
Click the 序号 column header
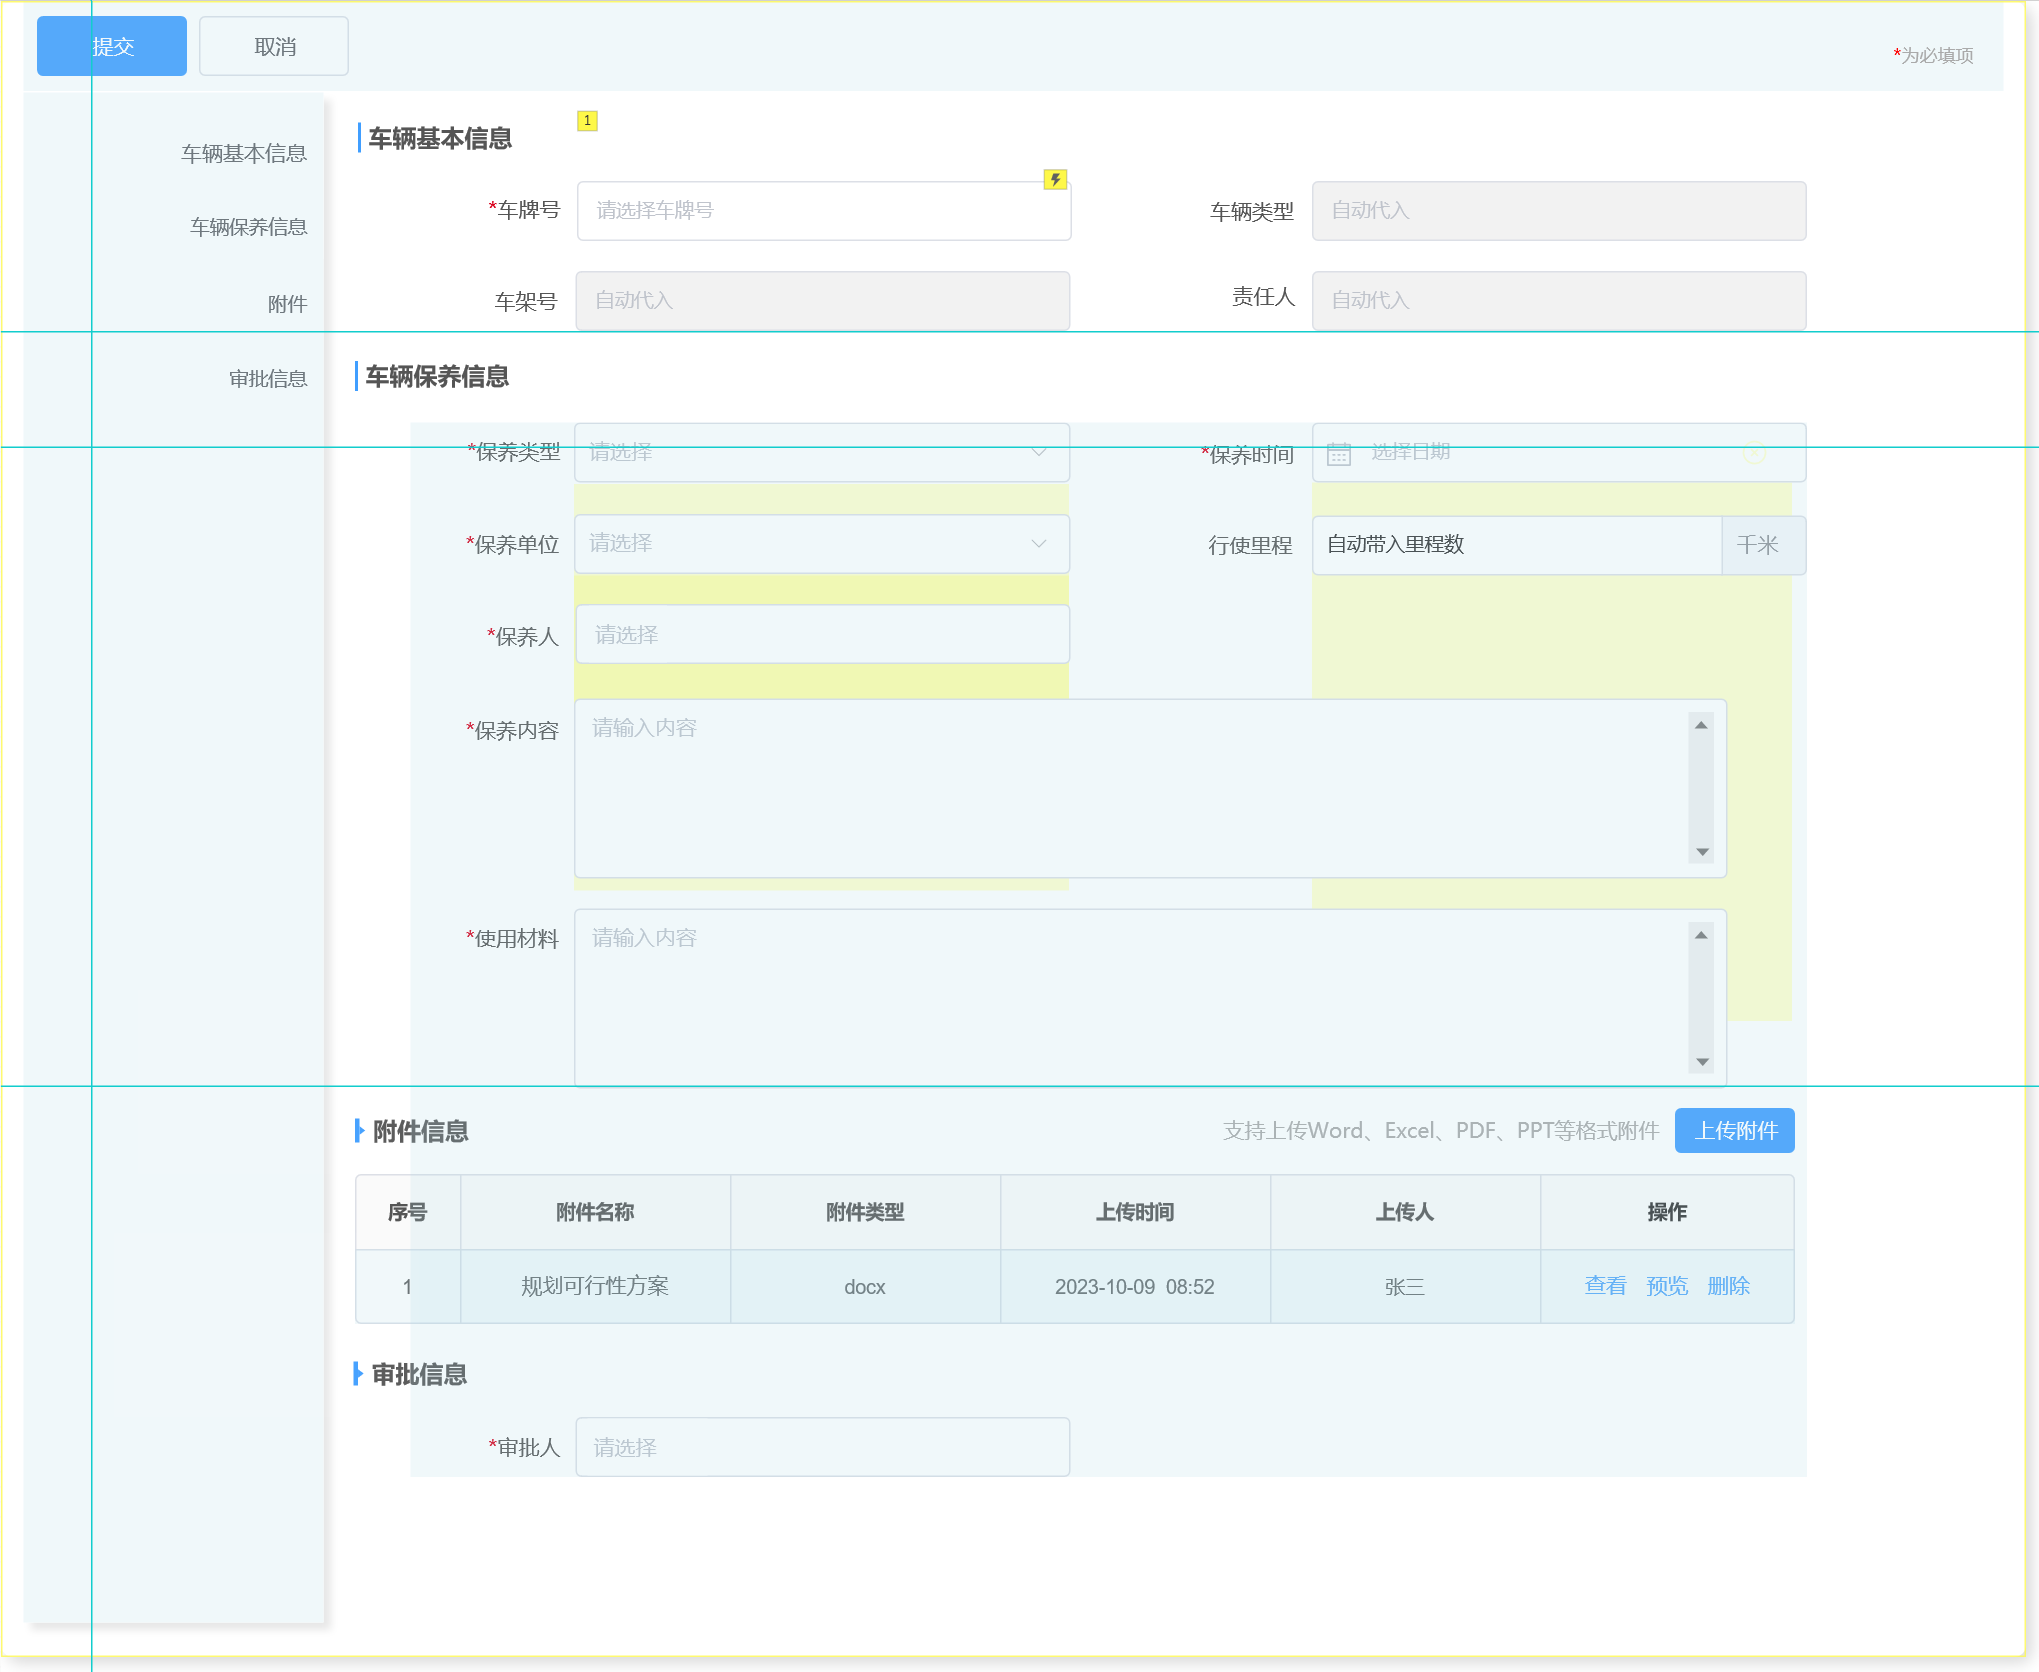pyautogui.click(x=408, y=1212)
